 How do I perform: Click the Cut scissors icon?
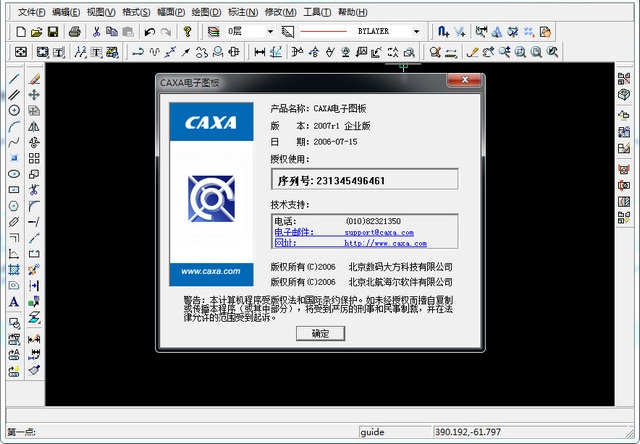click(x=97, y=32)
